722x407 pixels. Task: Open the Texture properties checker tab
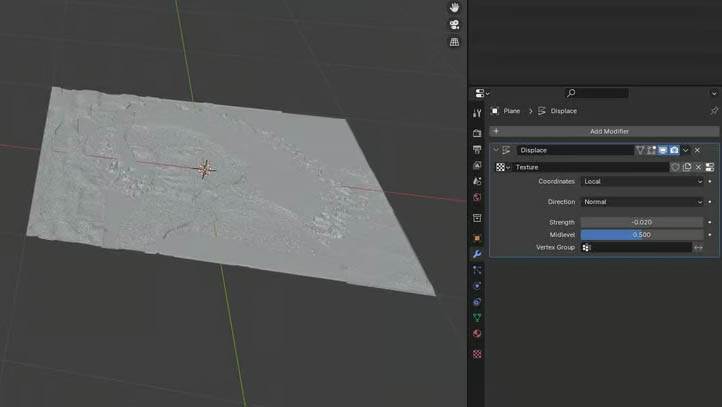(477, 354)
